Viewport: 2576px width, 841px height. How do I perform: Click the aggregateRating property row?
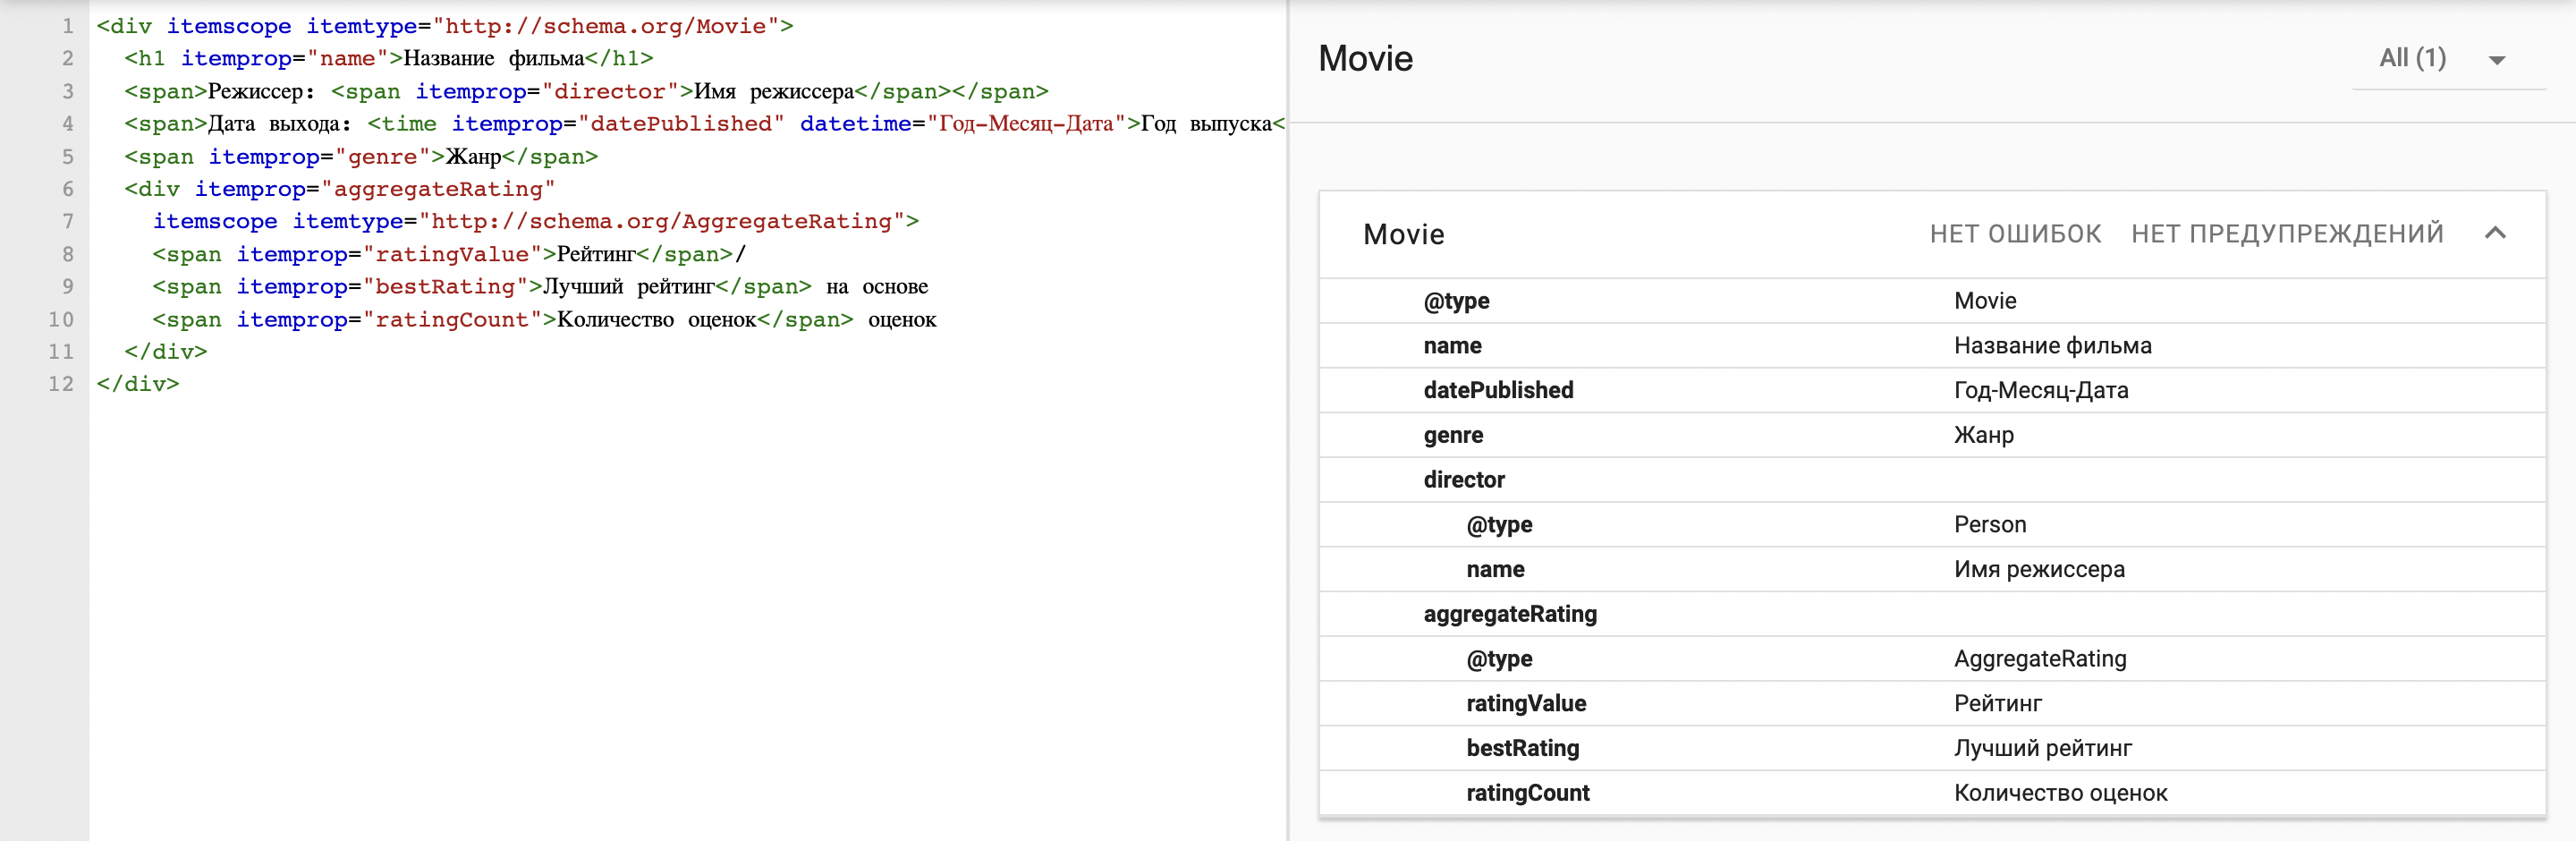[x=1509, y=614]
